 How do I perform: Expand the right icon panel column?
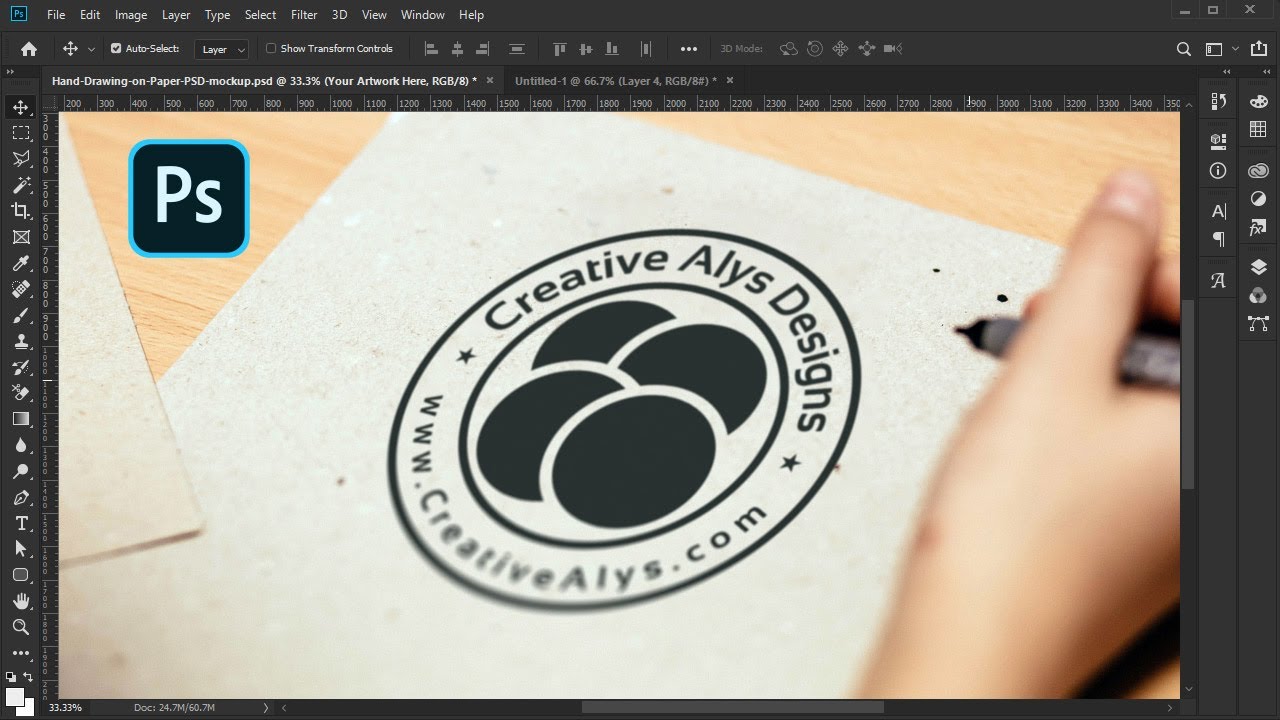tap(1266, 72)
